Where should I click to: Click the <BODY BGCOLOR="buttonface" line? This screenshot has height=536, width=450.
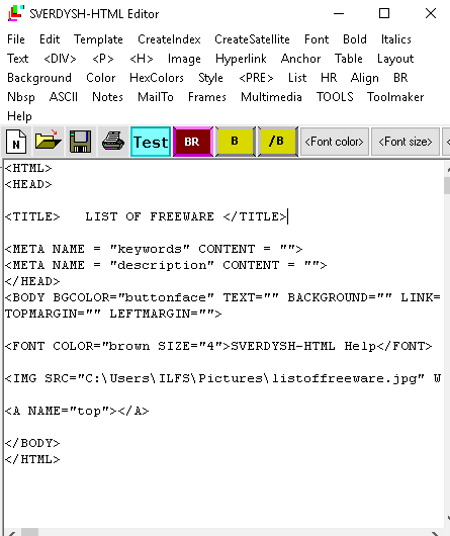223,297
